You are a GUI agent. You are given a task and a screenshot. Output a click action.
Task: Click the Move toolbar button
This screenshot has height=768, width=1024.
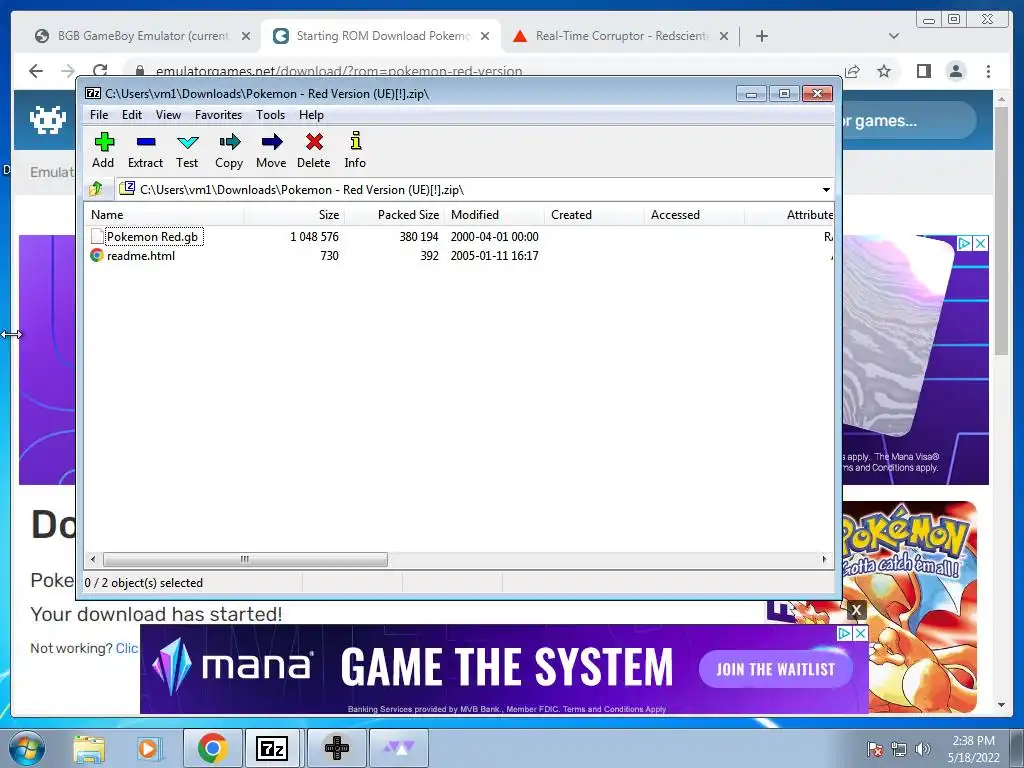[x=271, y=150]
